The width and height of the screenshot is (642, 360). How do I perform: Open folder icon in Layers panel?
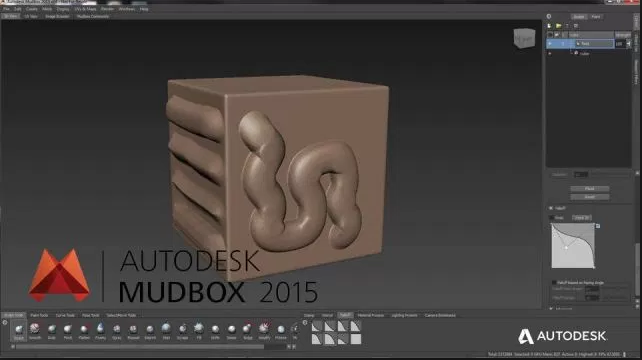(558, 26)
